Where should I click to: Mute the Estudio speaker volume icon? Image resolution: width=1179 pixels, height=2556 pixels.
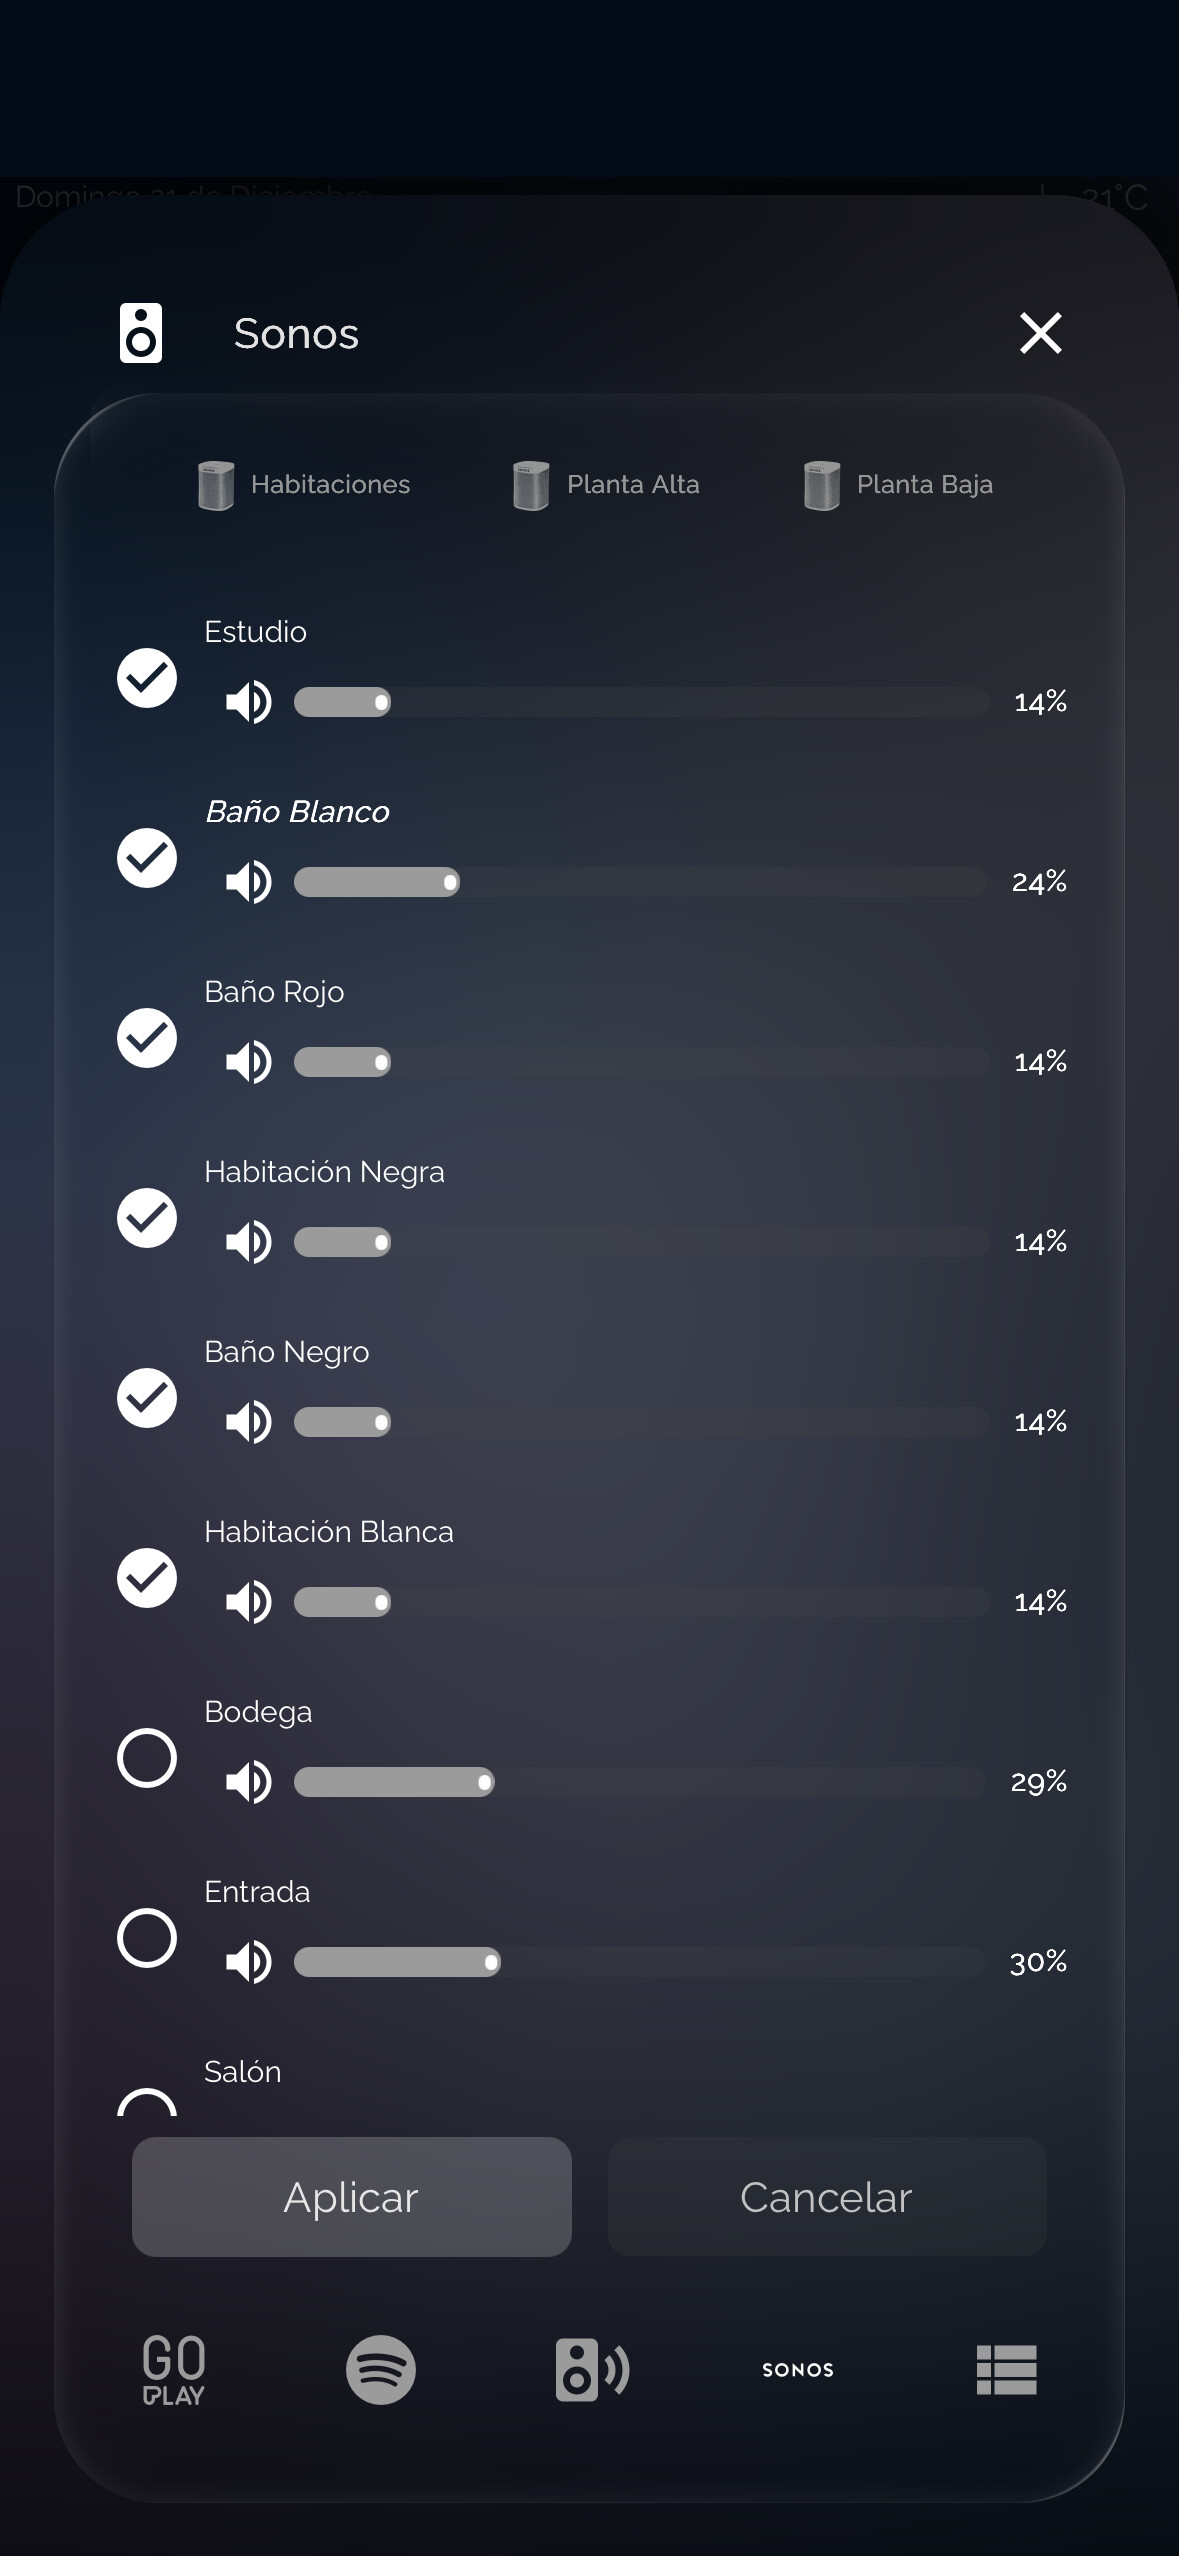tap(248, 702)
